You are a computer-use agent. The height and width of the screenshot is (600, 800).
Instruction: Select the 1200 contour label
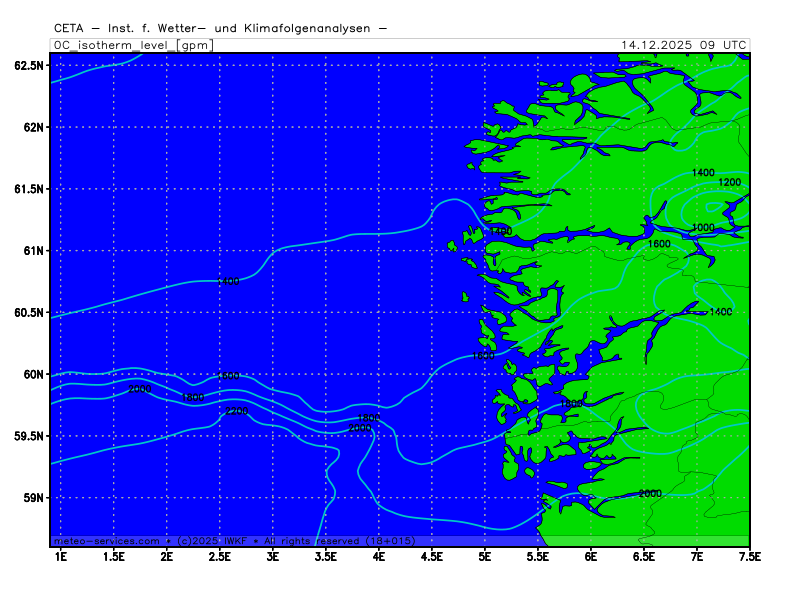click(x=730, y=182)
